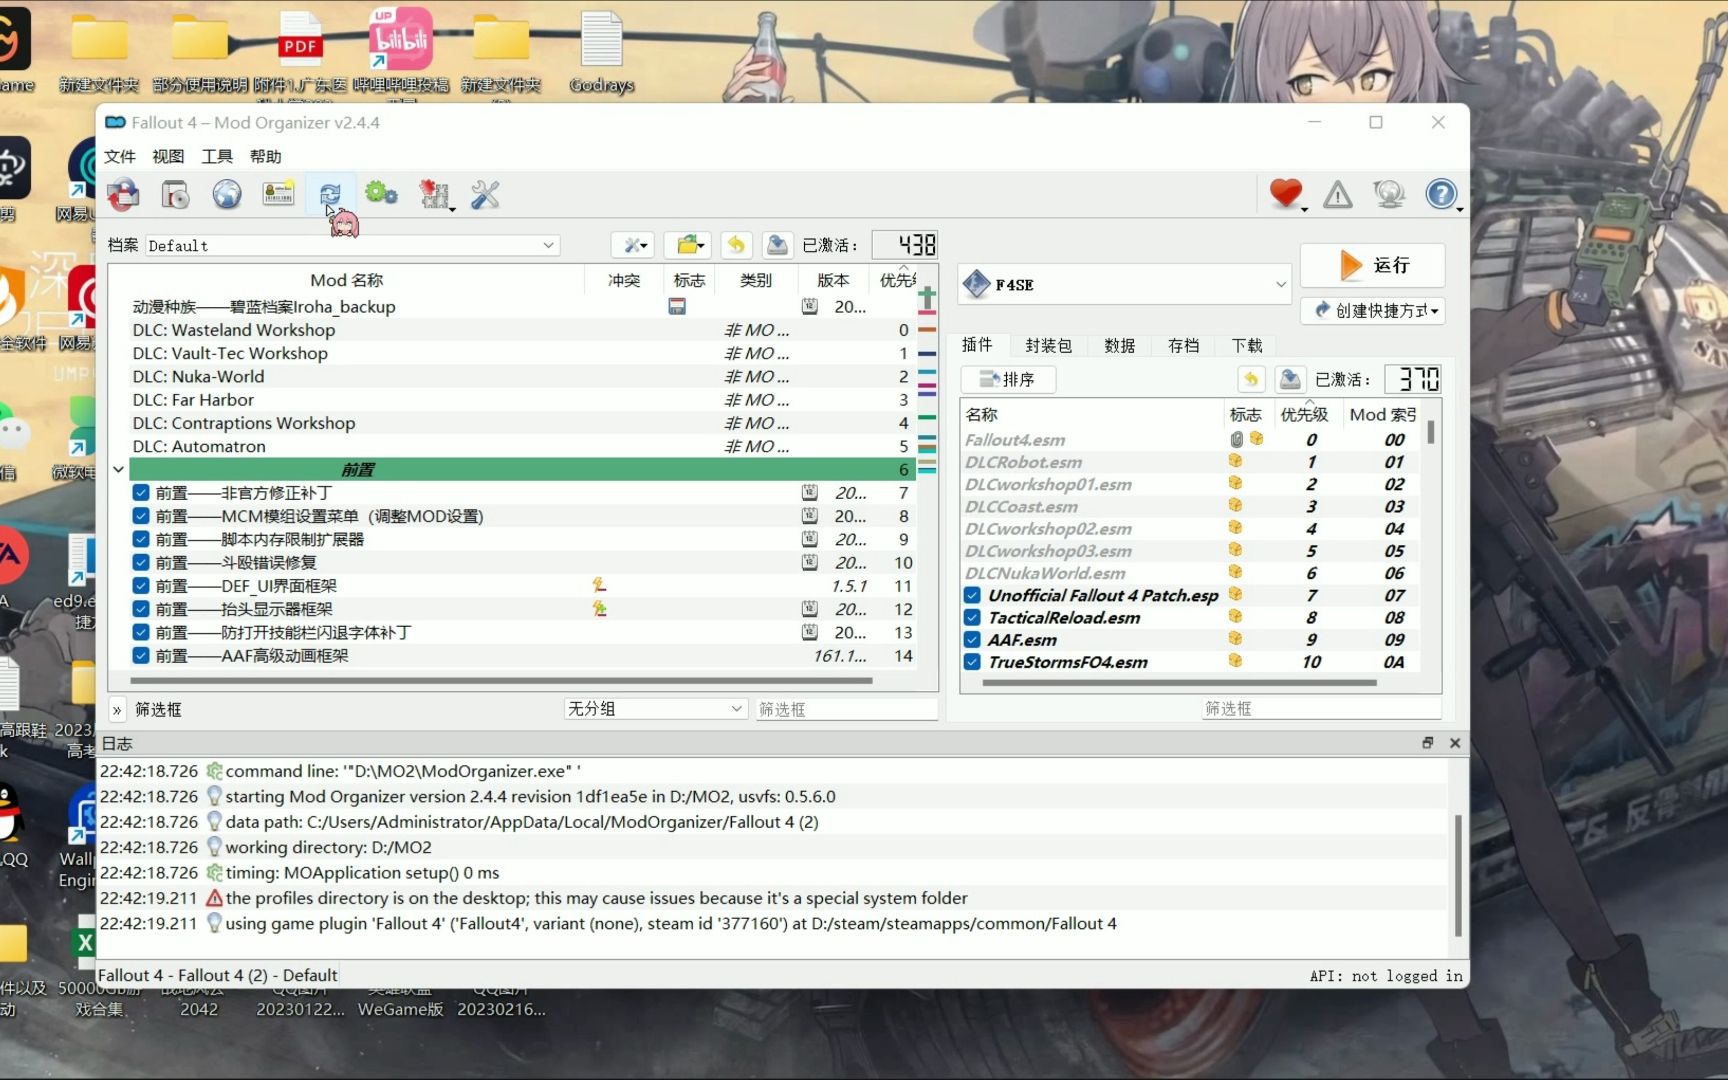
Task: Sort mods by 冲突 column header
Action: [623, 280]
